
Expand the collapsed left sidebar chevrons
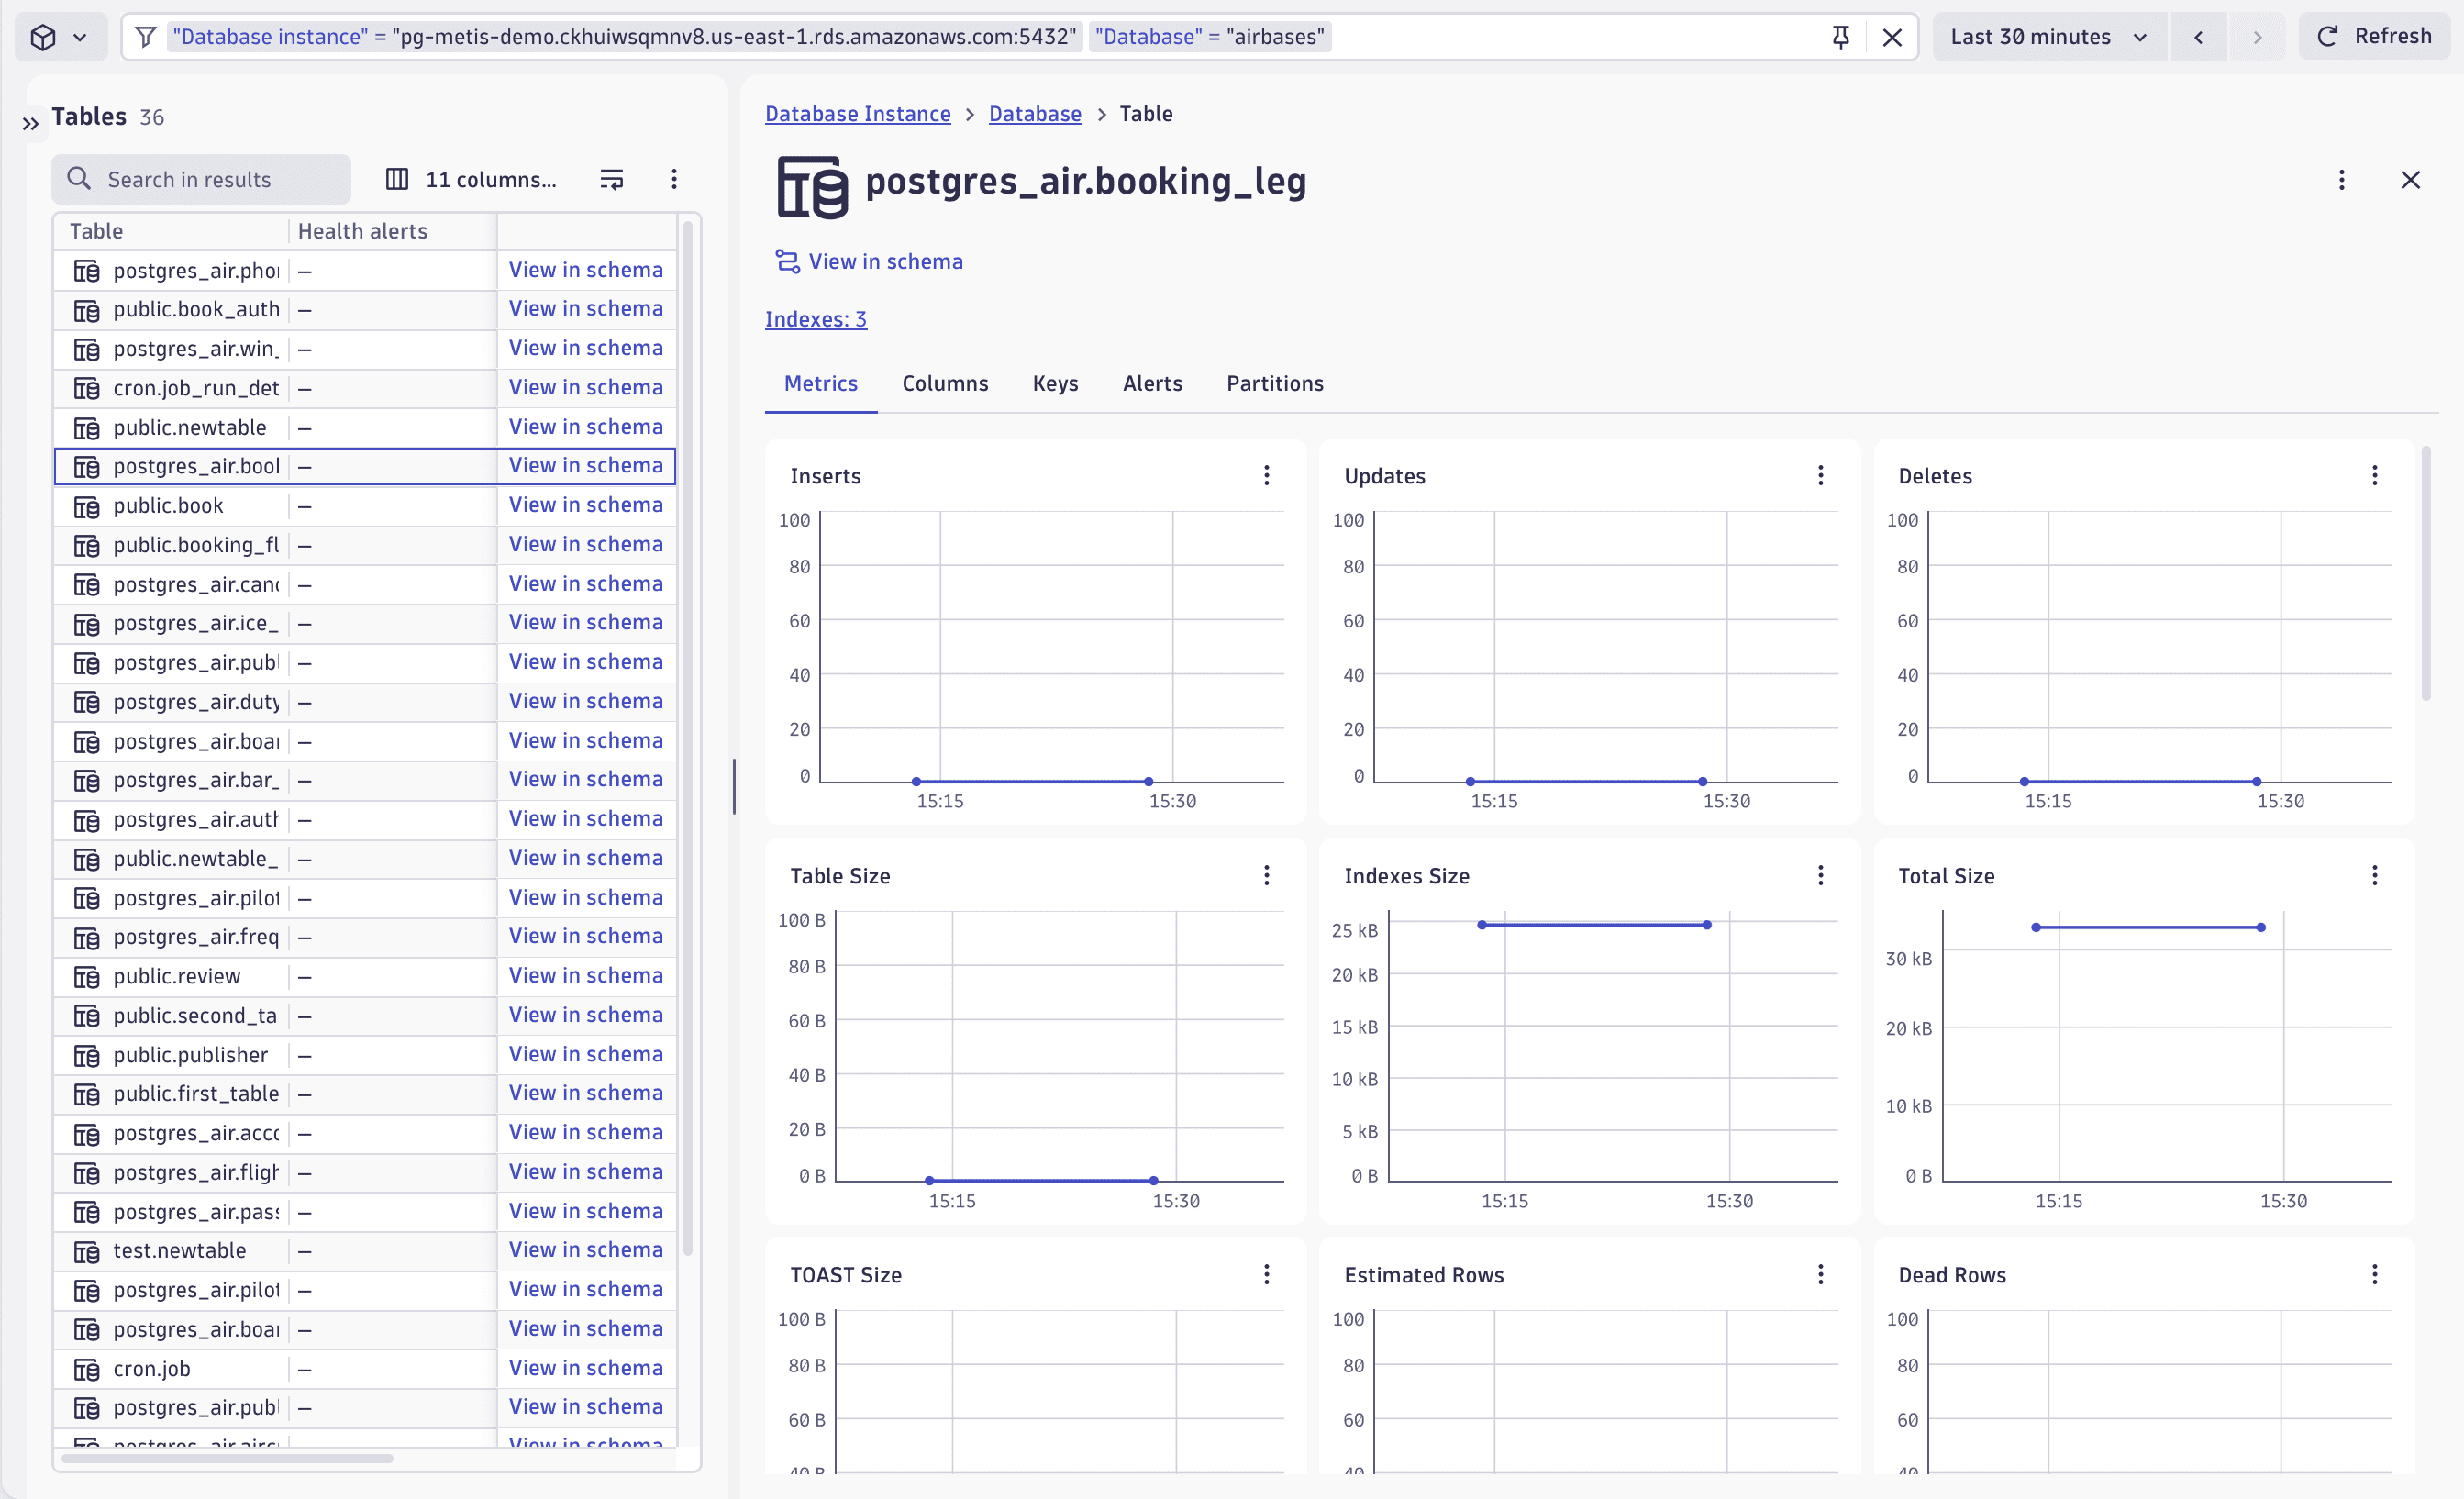point(31,124)
